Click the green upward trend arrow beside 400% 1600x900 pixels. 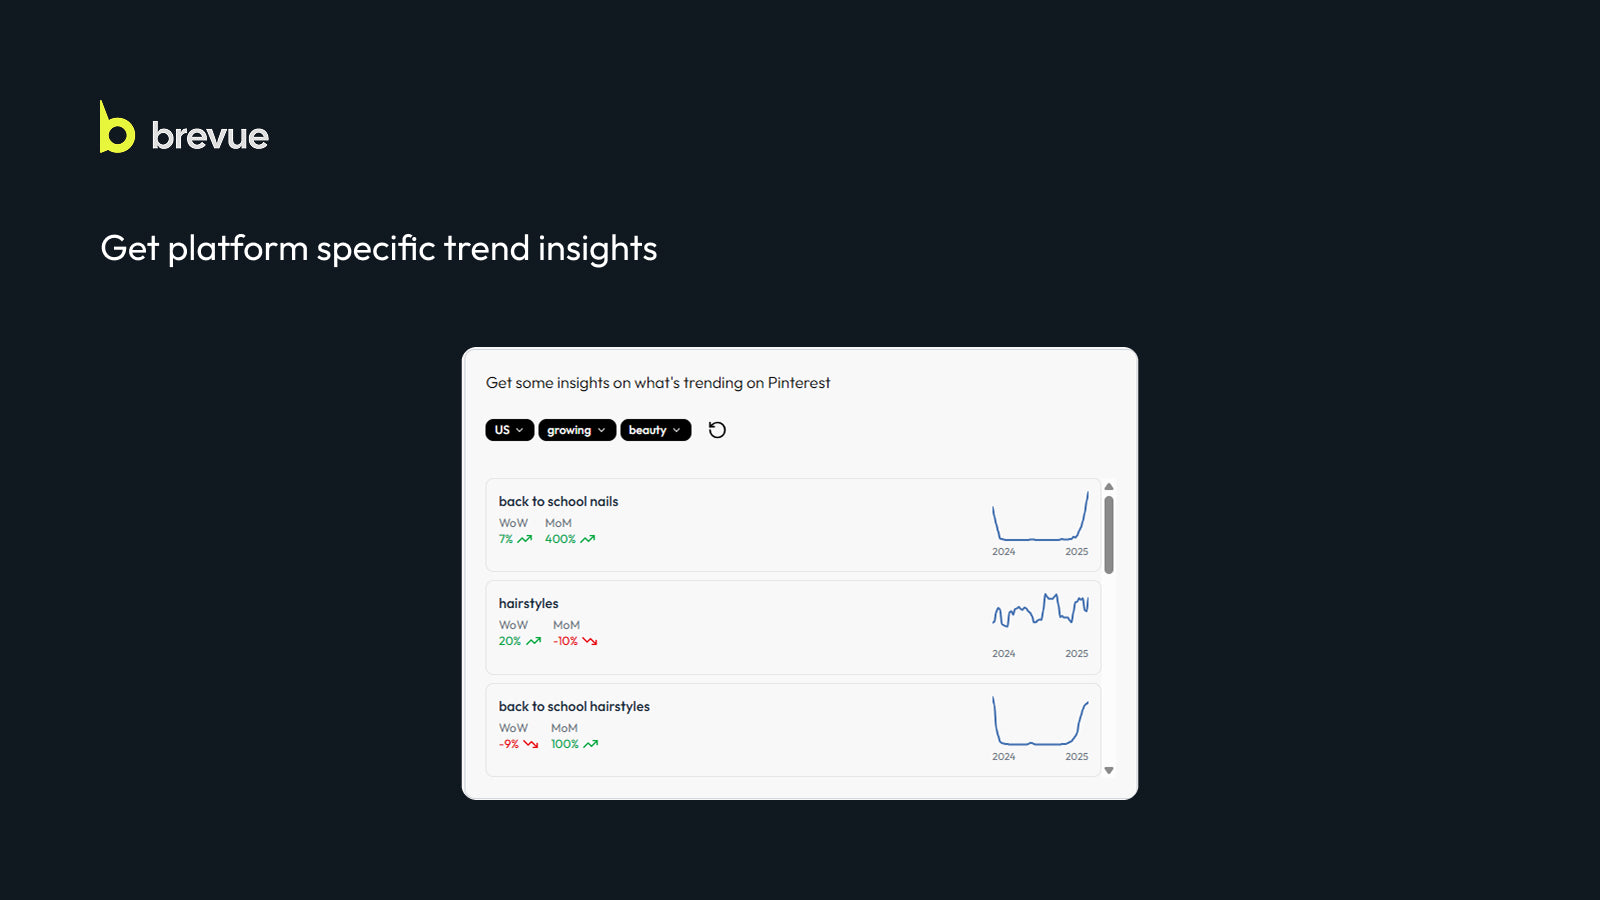(588, 539)
